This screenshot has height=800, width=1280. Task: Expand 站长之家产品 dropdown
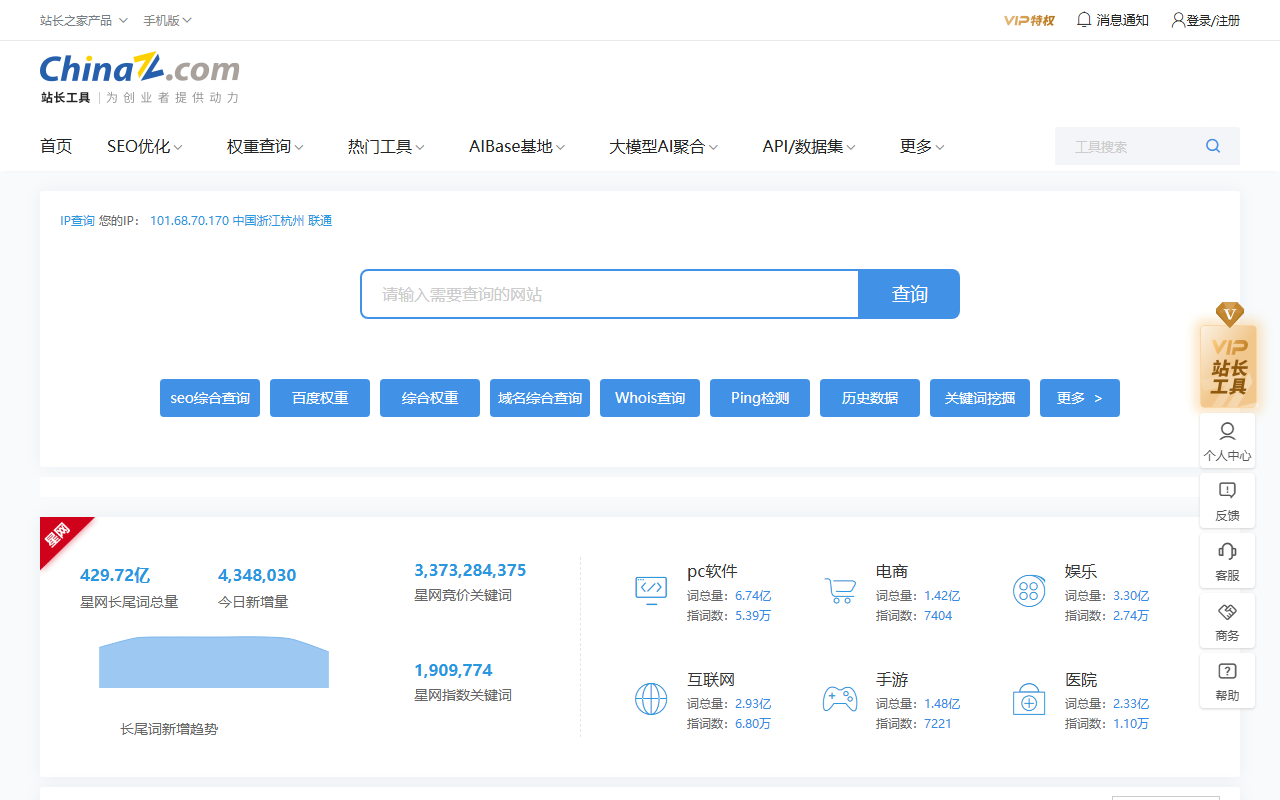[84, 20]
